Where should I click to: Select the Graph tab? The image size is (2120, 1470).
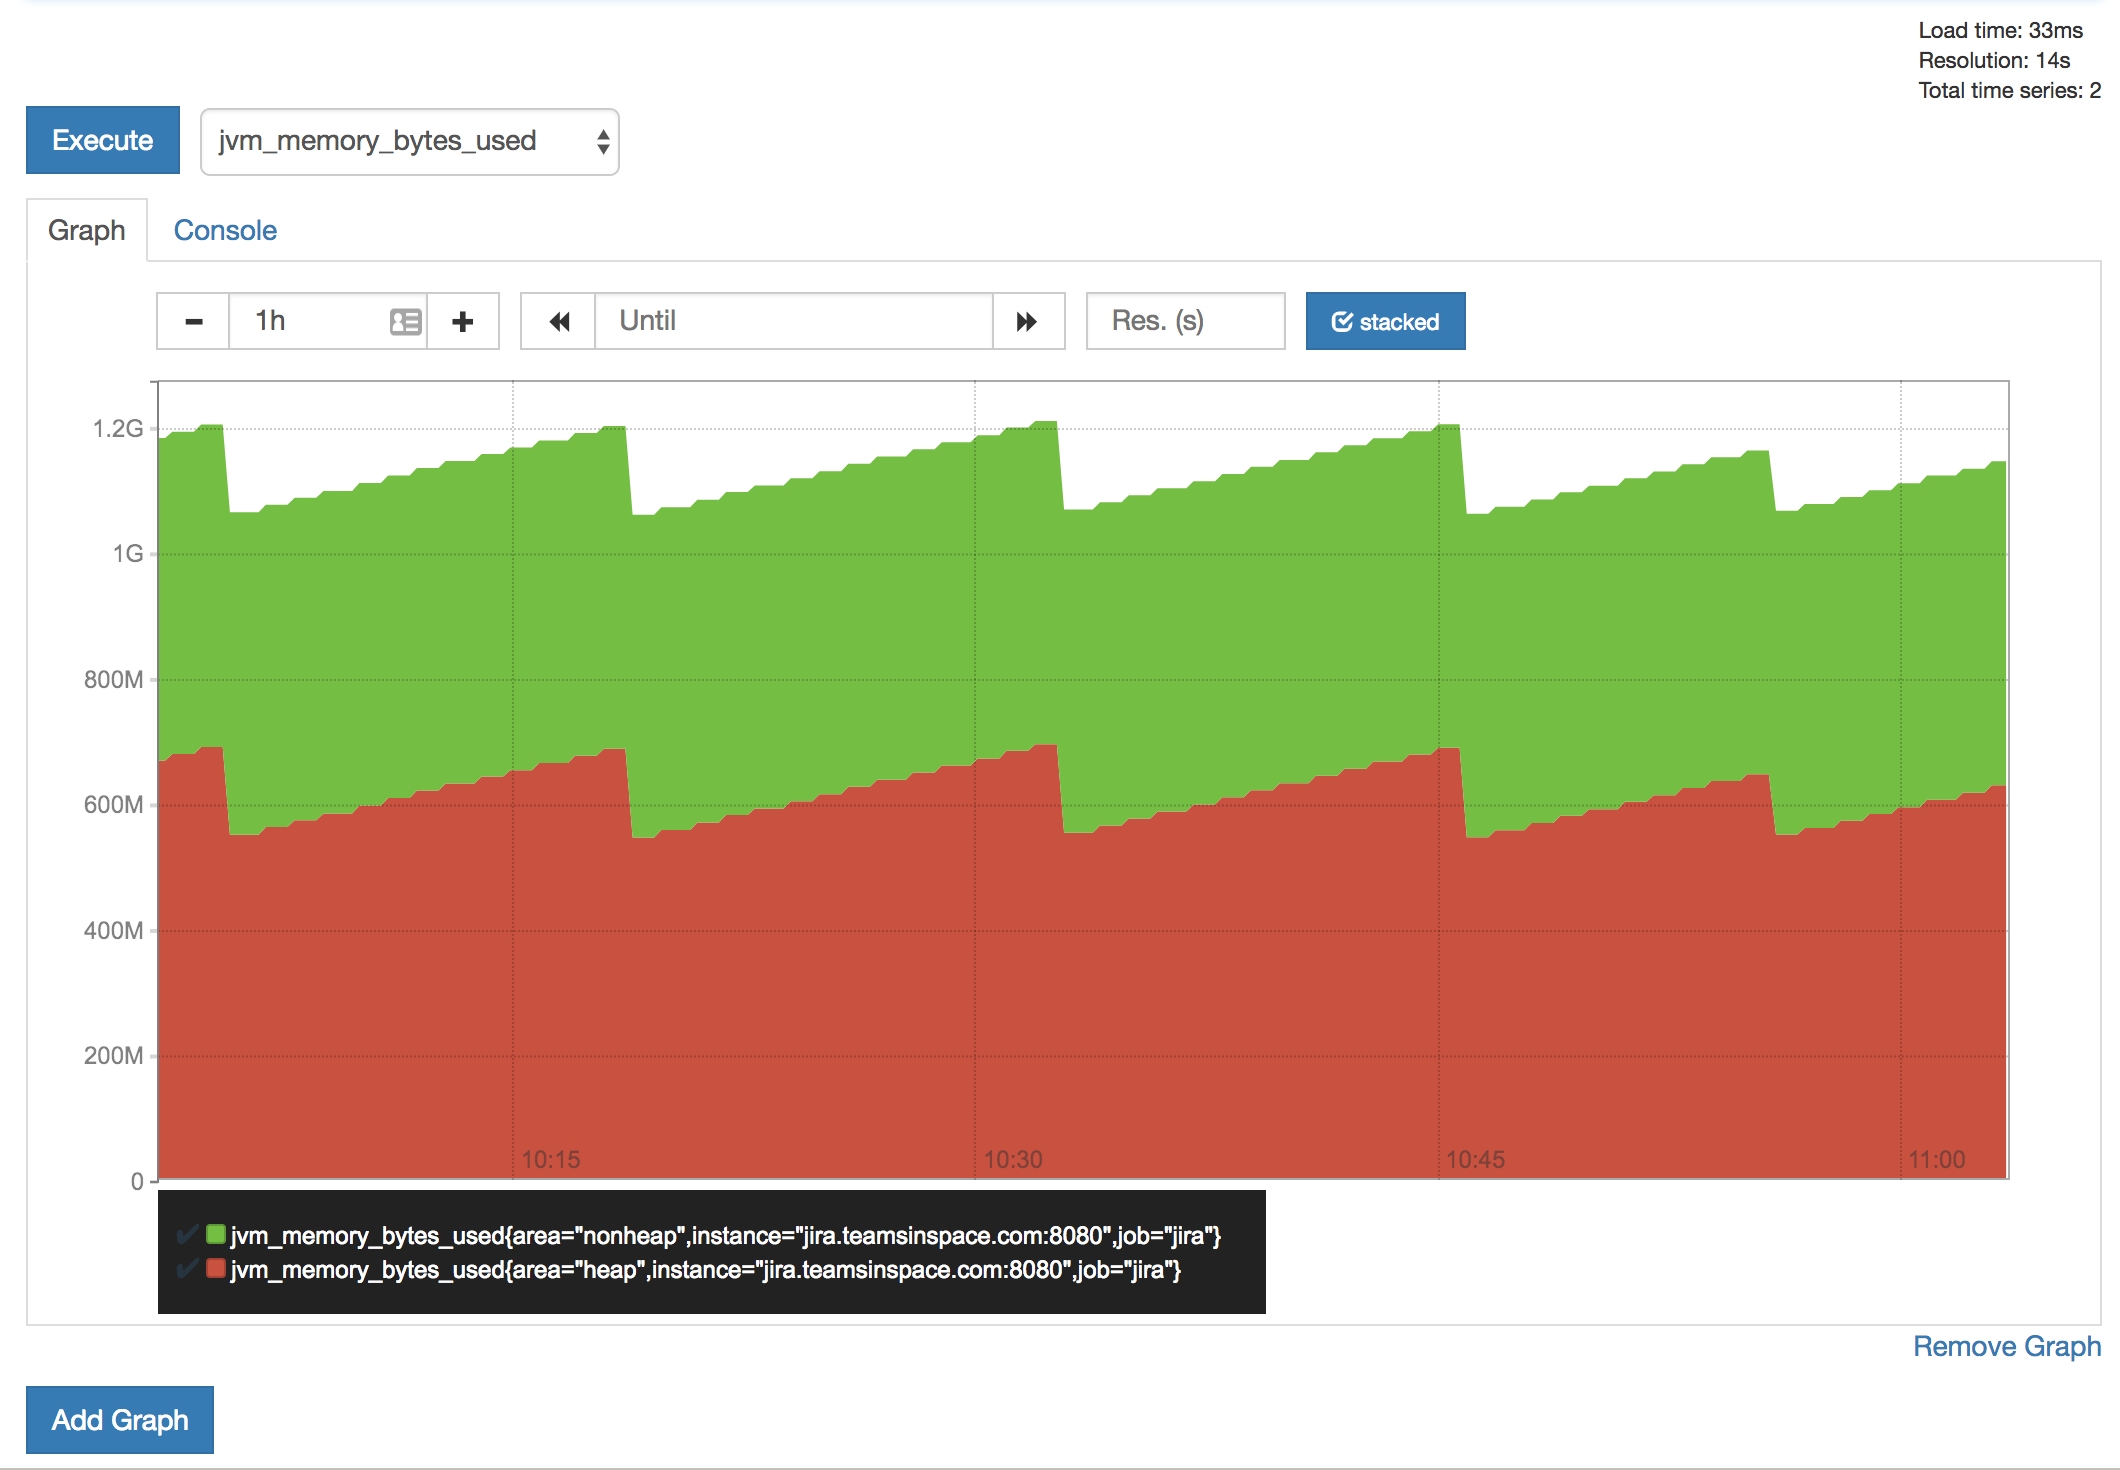87,230
